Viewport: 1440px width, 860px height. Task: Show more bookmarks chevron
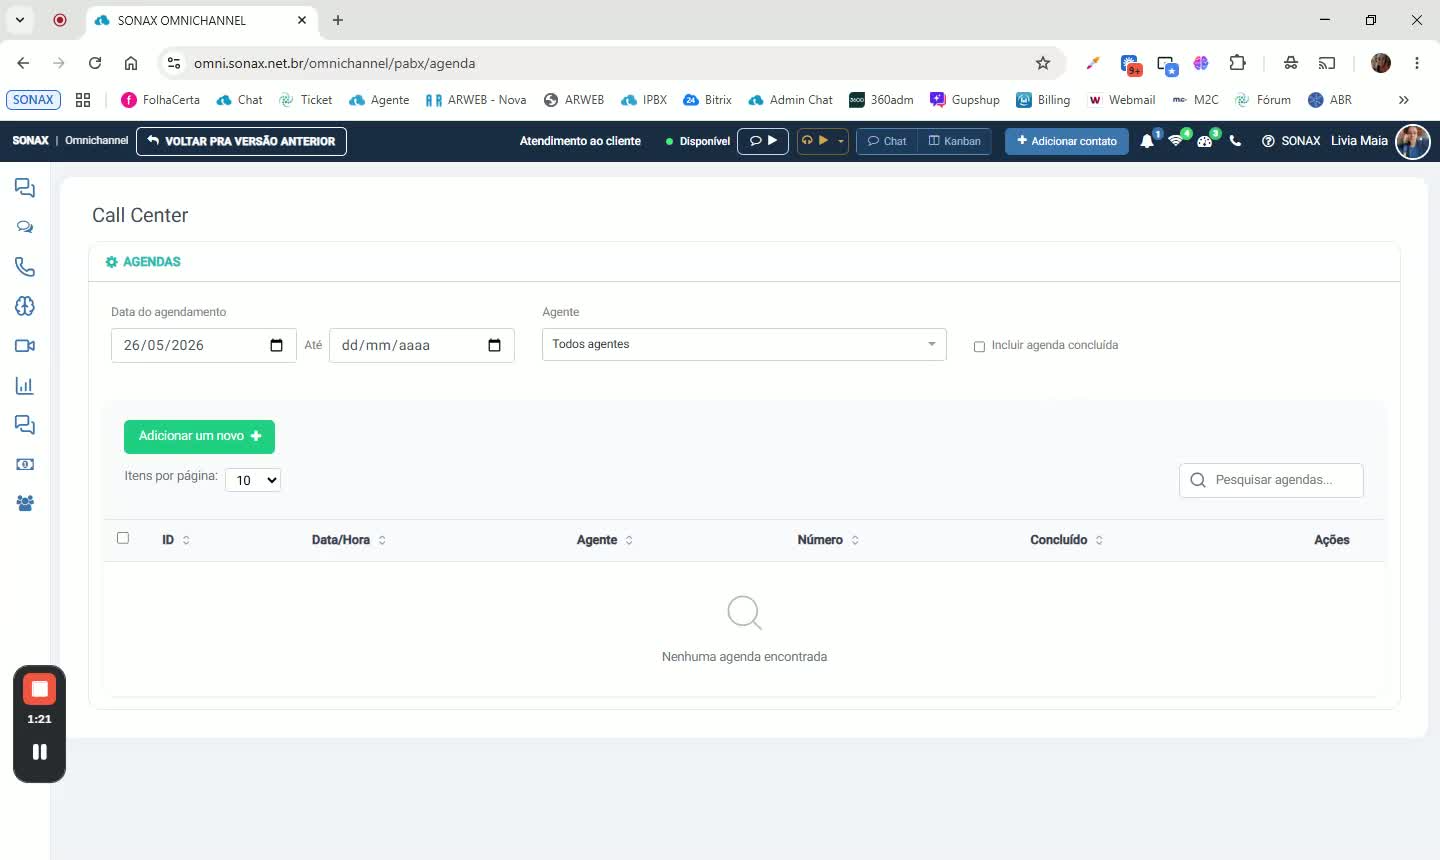point(1403,100)
